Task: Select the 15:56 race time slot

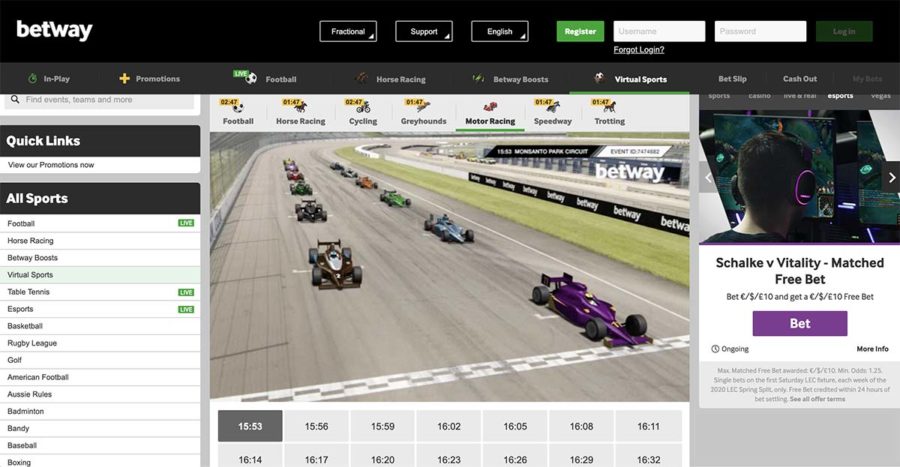Action: 316,426
